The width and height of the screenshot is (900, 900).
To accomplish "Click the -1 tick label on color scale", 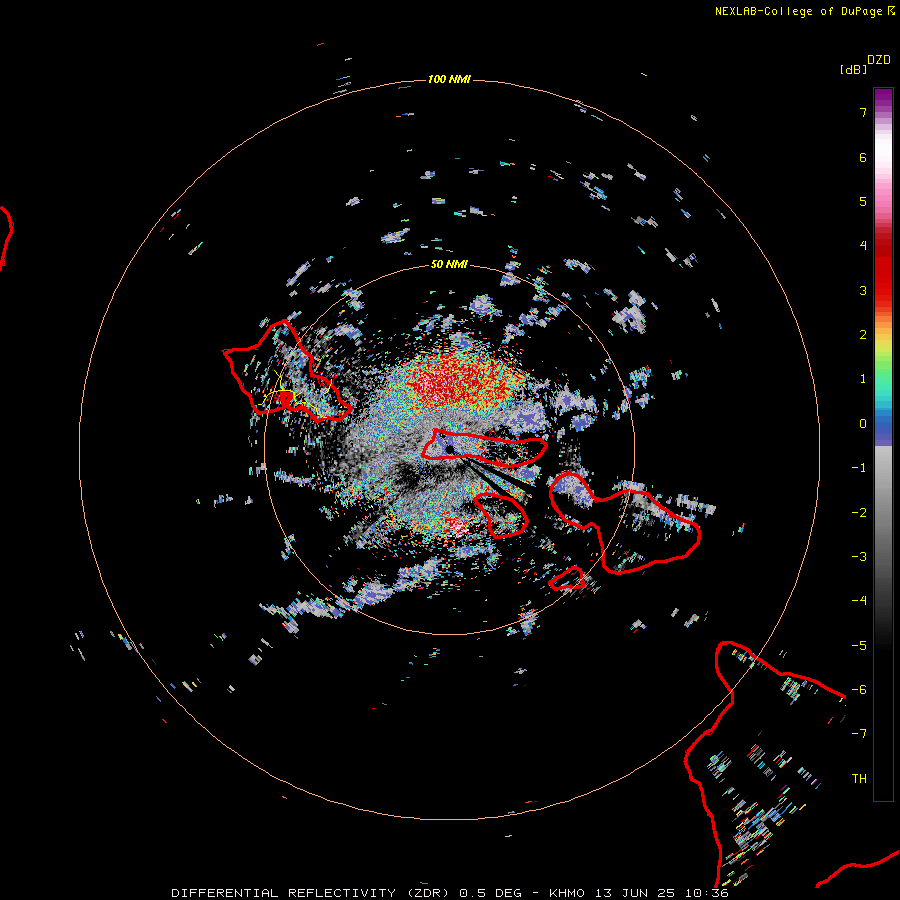I will (x=859, y=468).
